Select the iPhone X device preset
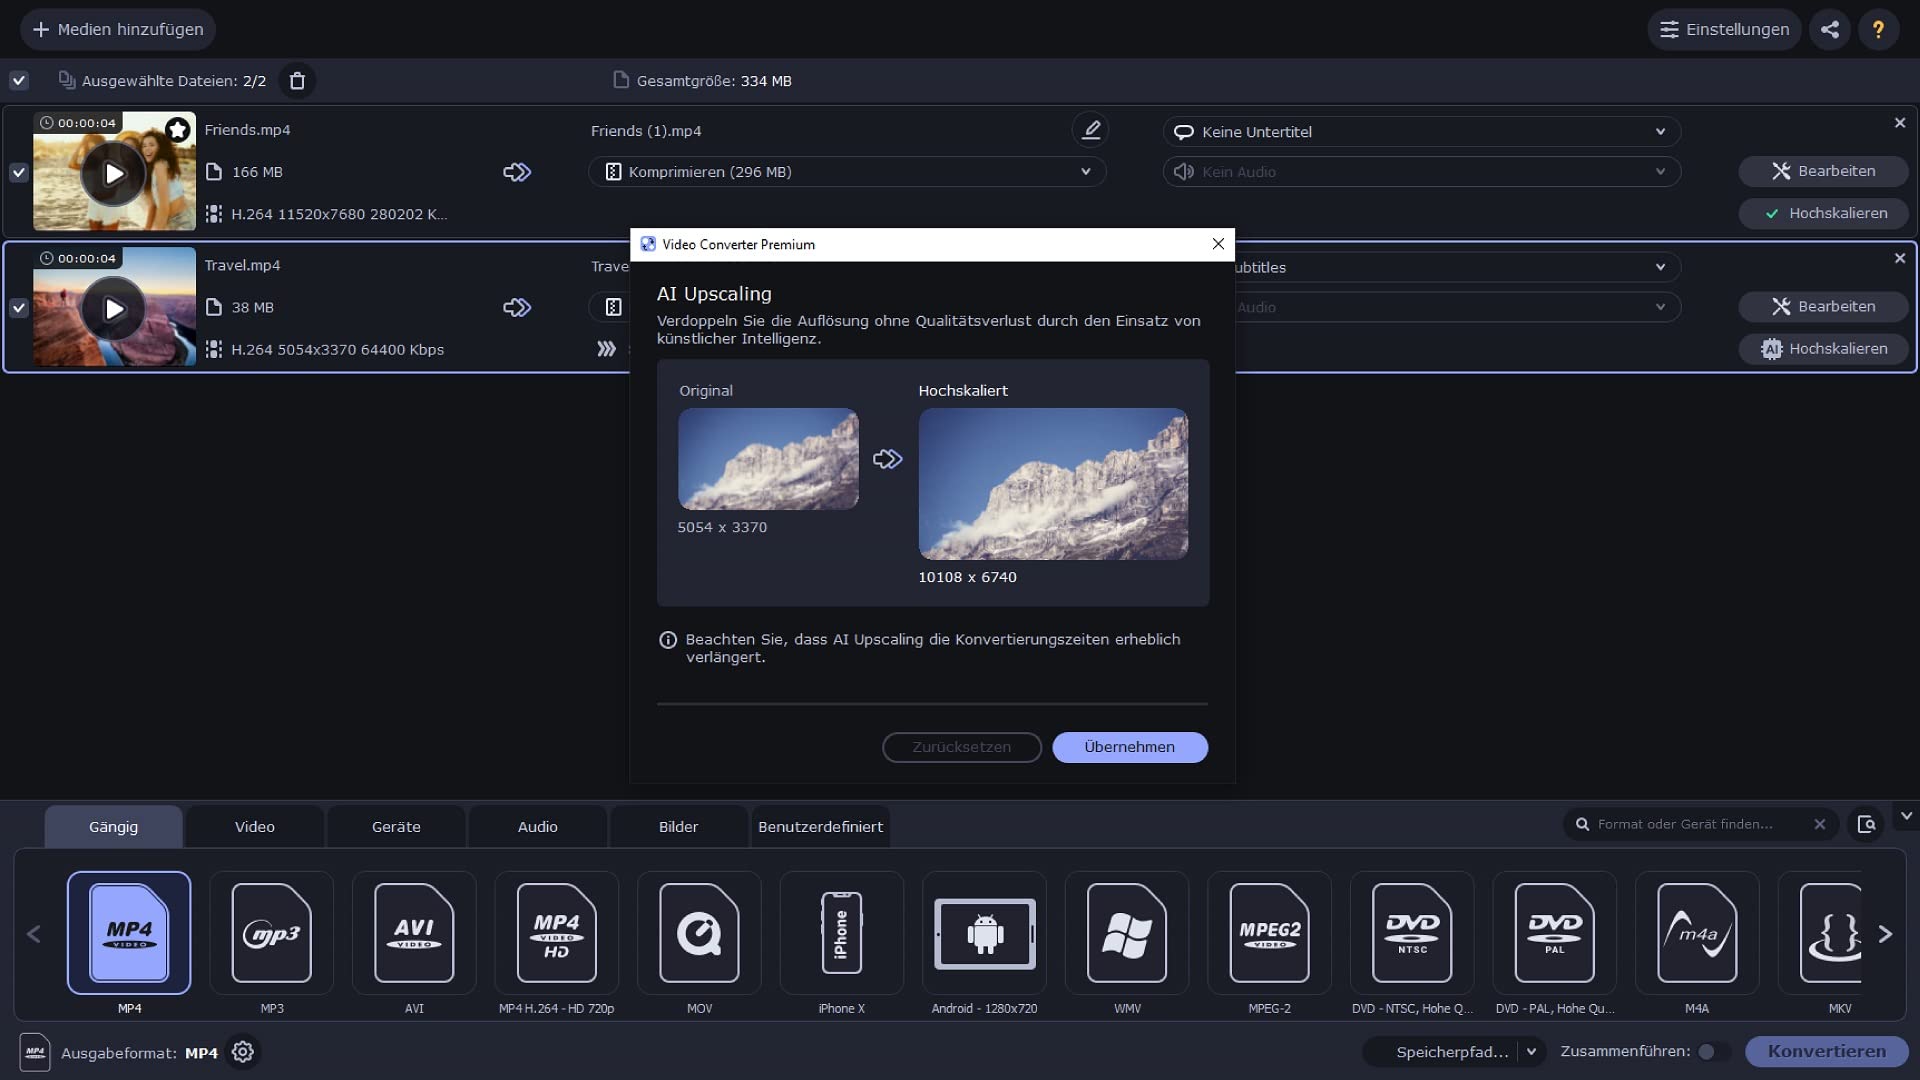 tap(842, 933)
